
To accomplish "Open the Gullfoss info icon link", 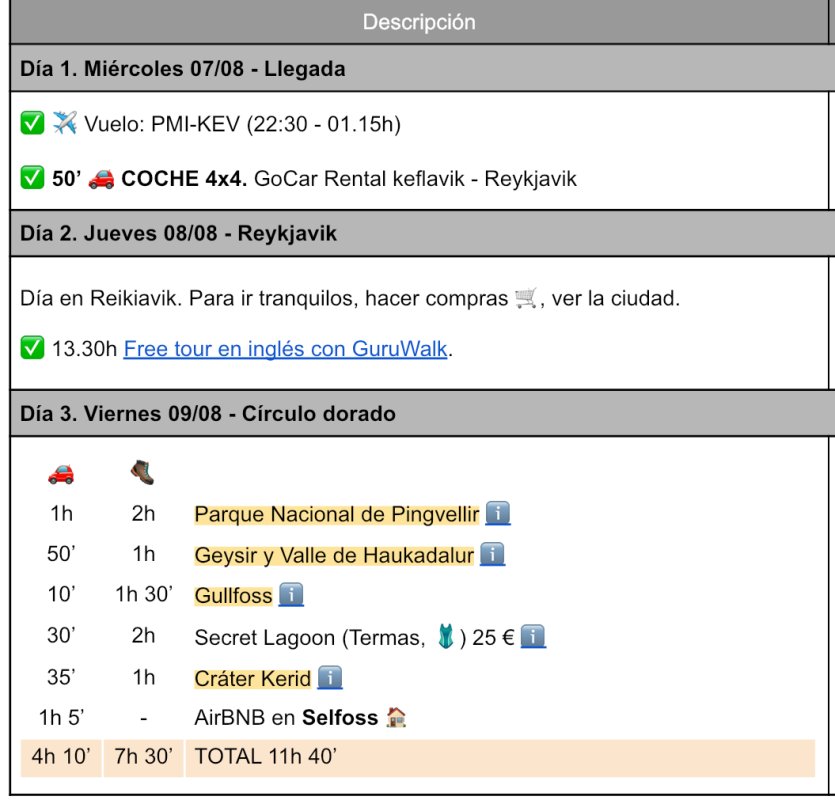I will (291, 596).
